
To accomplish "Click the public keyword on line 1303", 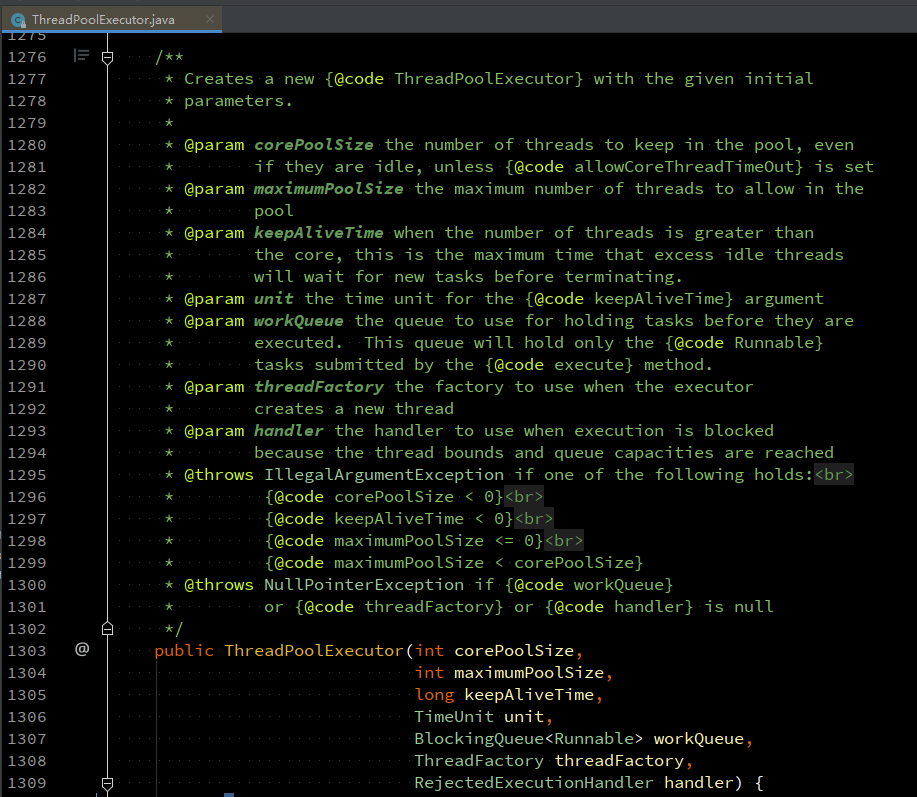I will click(184, 651).
